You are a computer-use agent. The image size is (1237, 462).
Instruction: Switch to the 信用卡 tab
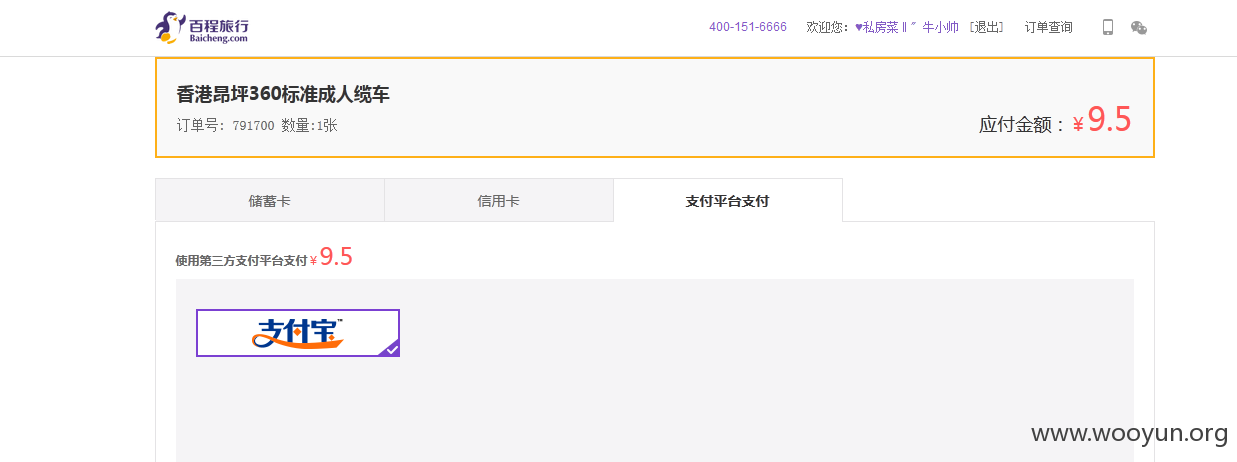tap(499, 200)
